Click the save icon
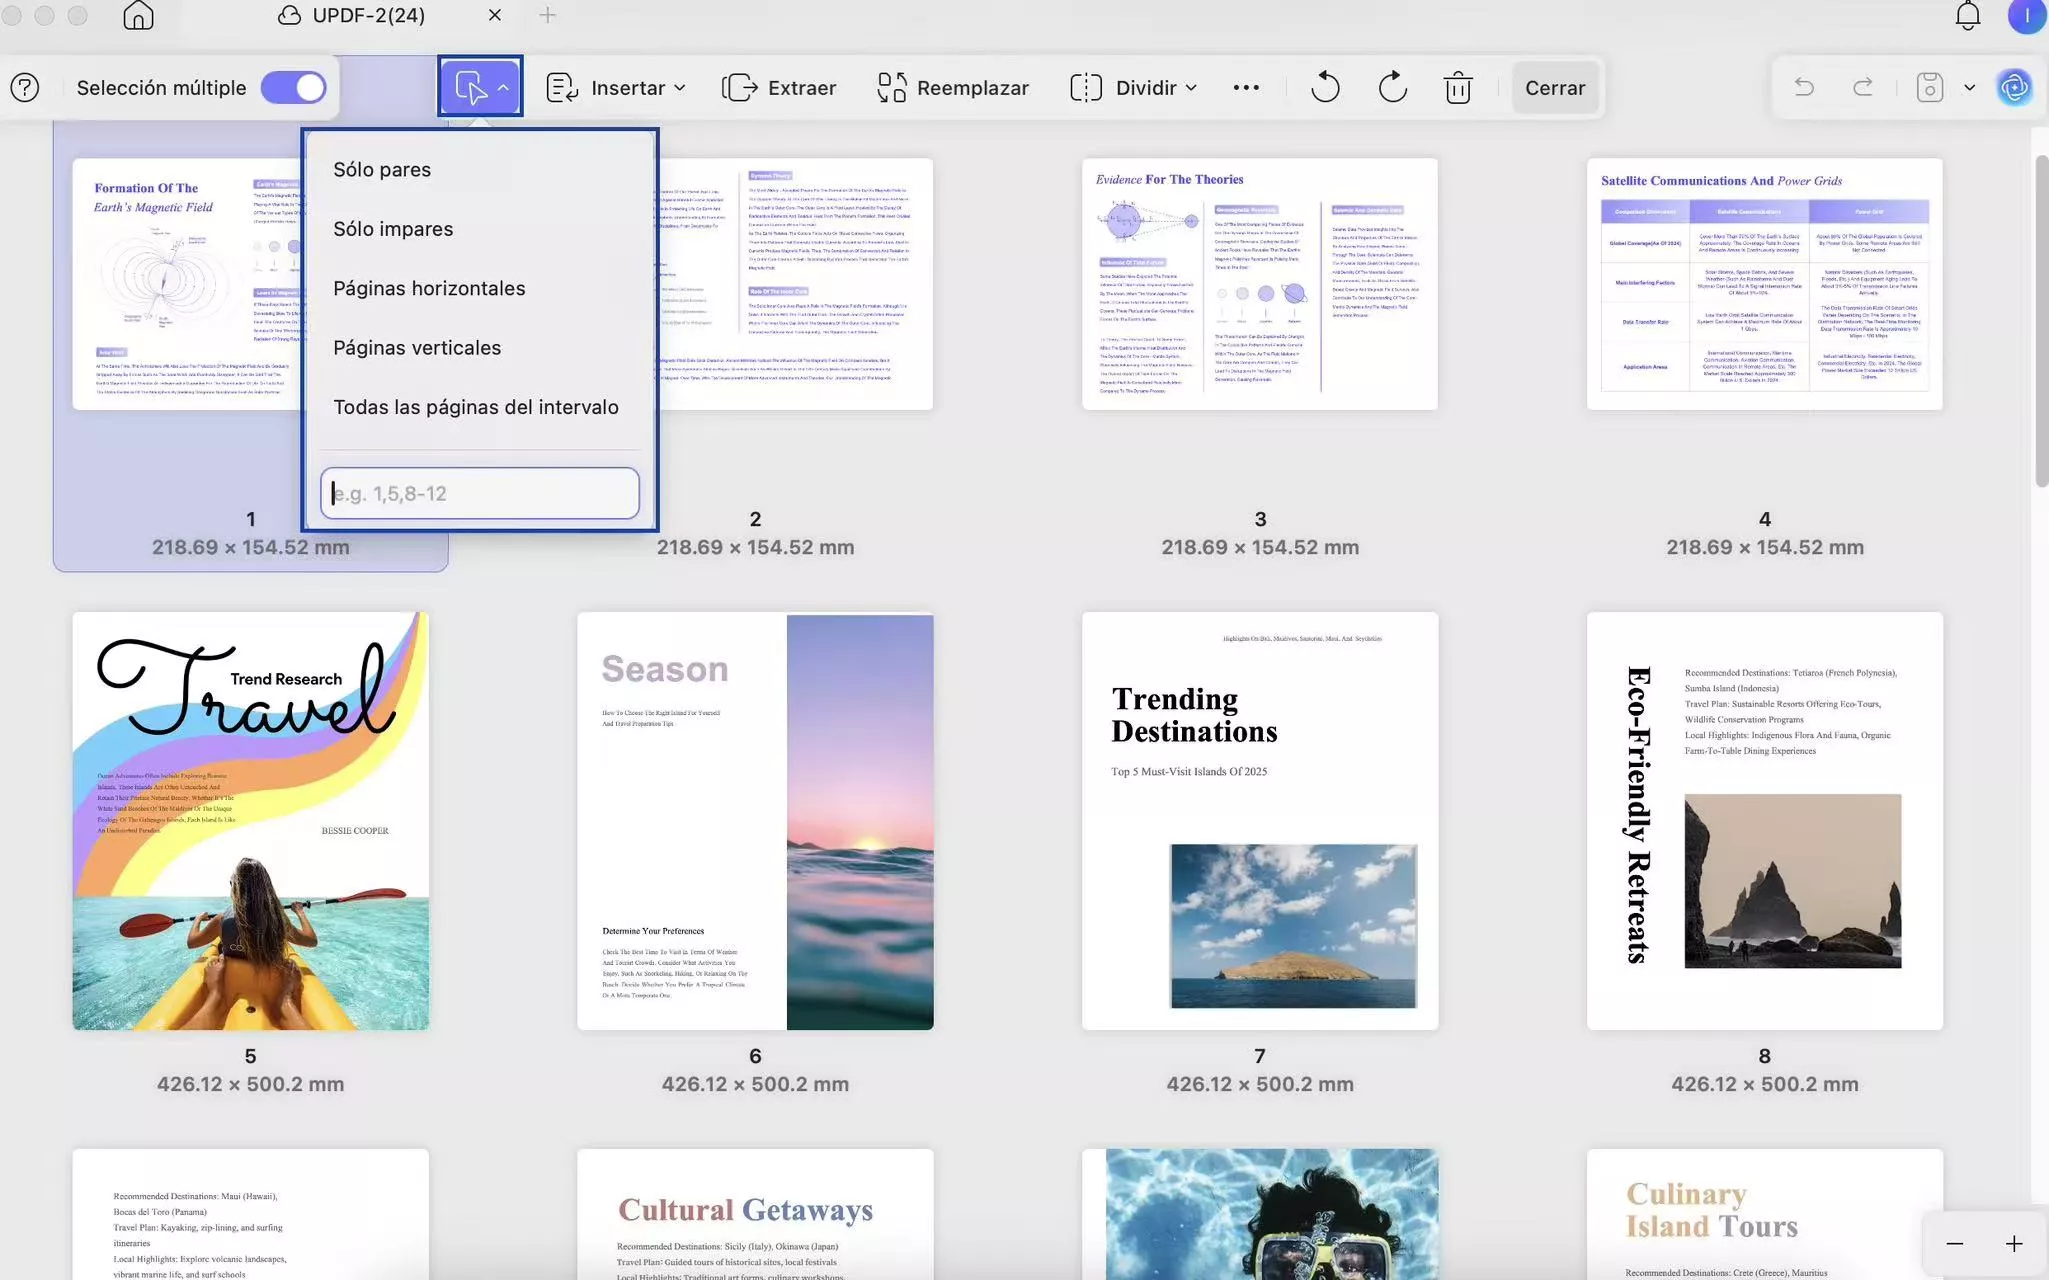This screenshot has width=2049, height=1280. tap(1929, 88)
